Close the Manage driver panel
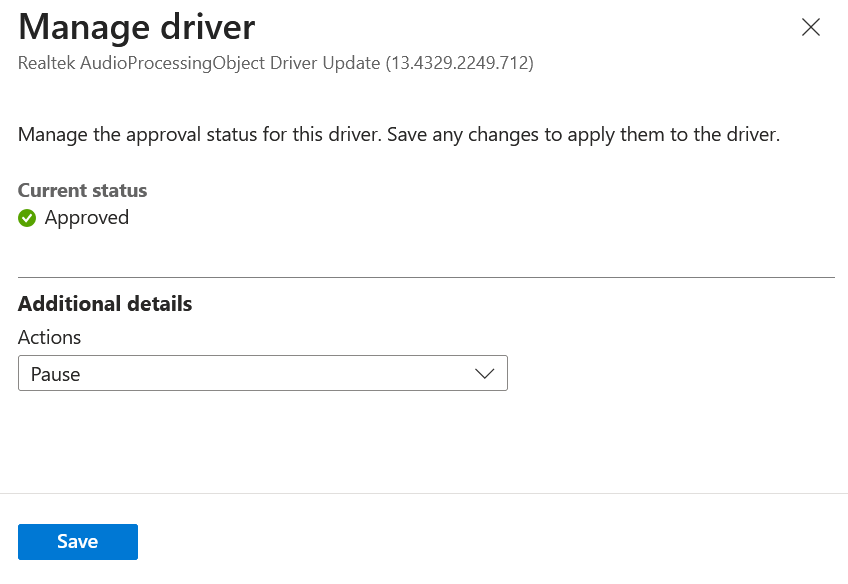 pyautogui.click(x=811, y=27)
